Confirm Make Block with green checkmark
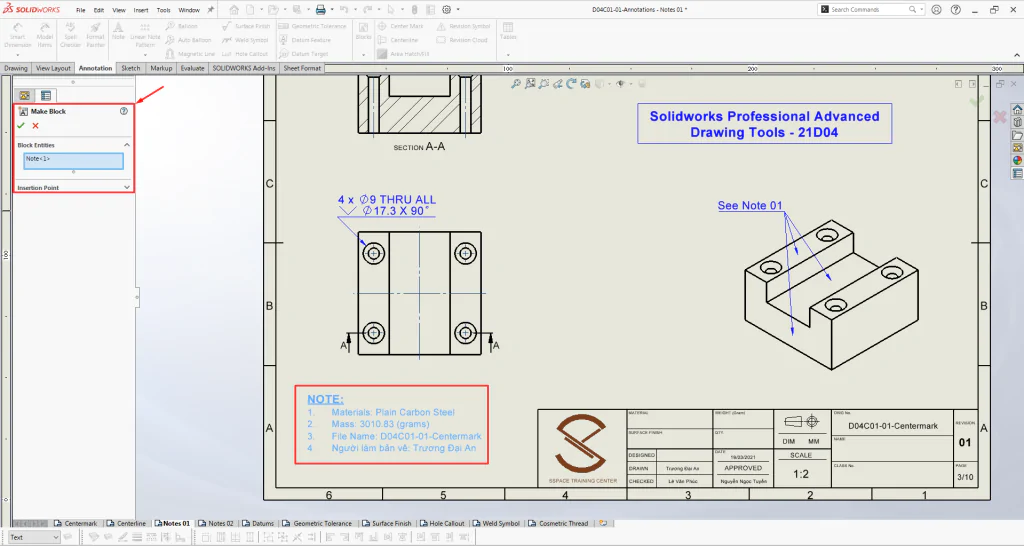The height and width of the screenshot is (546, 1024). [21, 125]
